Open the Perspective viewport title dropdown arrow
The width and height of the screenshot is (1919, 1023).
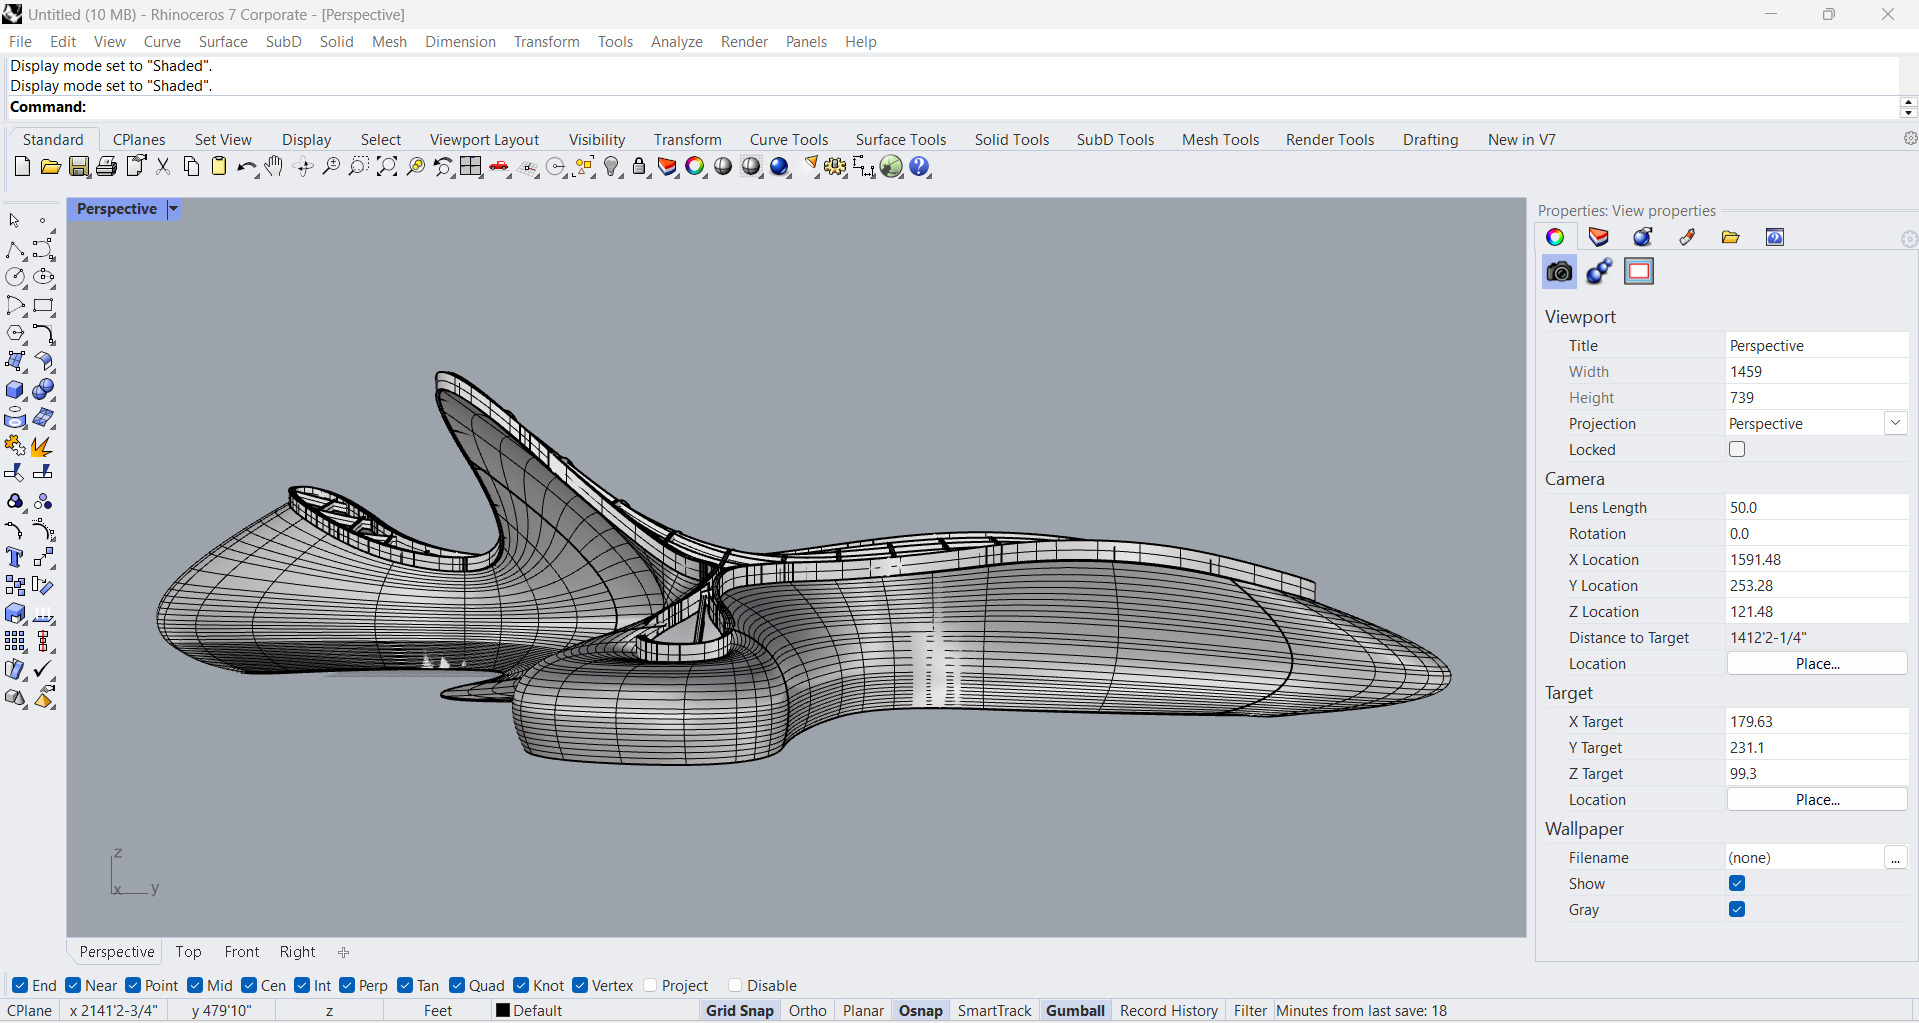click(173, 209)
